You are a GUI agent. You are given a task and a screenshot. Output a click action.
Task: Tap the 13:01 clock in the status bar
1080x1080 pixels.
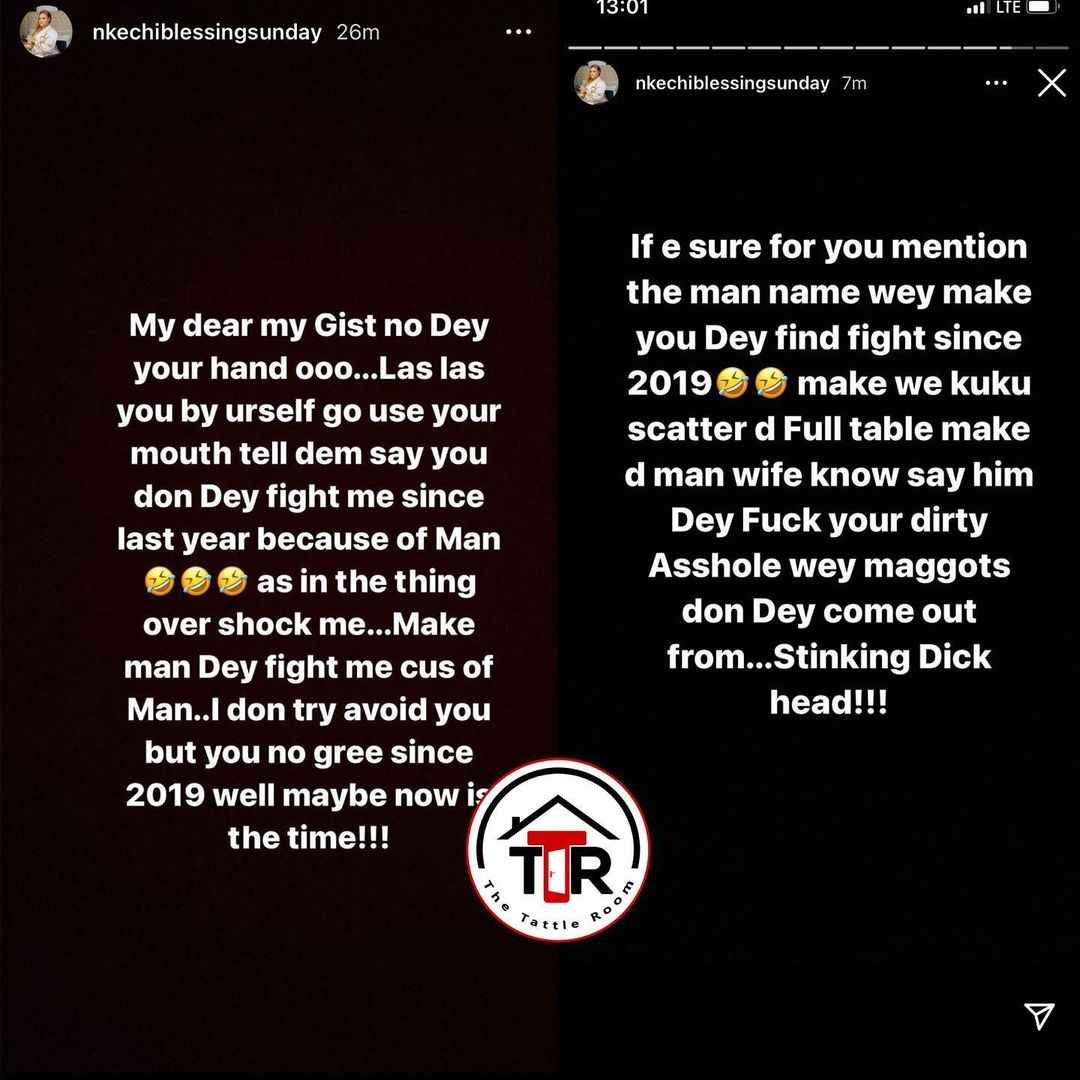(x=622, y=8)
